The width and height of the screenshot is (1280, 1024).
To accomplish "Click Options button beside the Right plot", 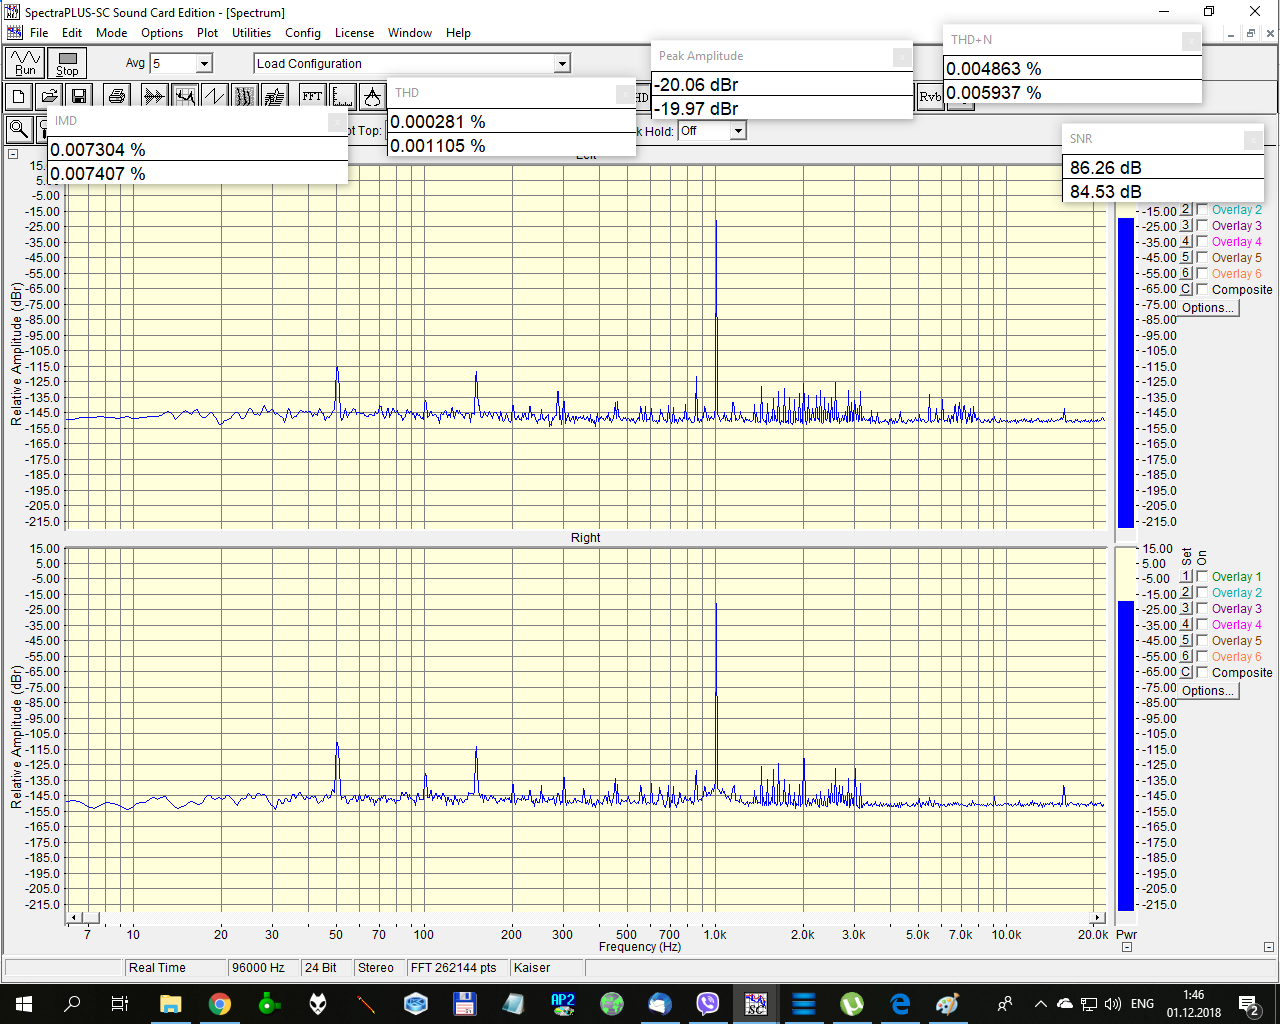I will [1208, 691].
